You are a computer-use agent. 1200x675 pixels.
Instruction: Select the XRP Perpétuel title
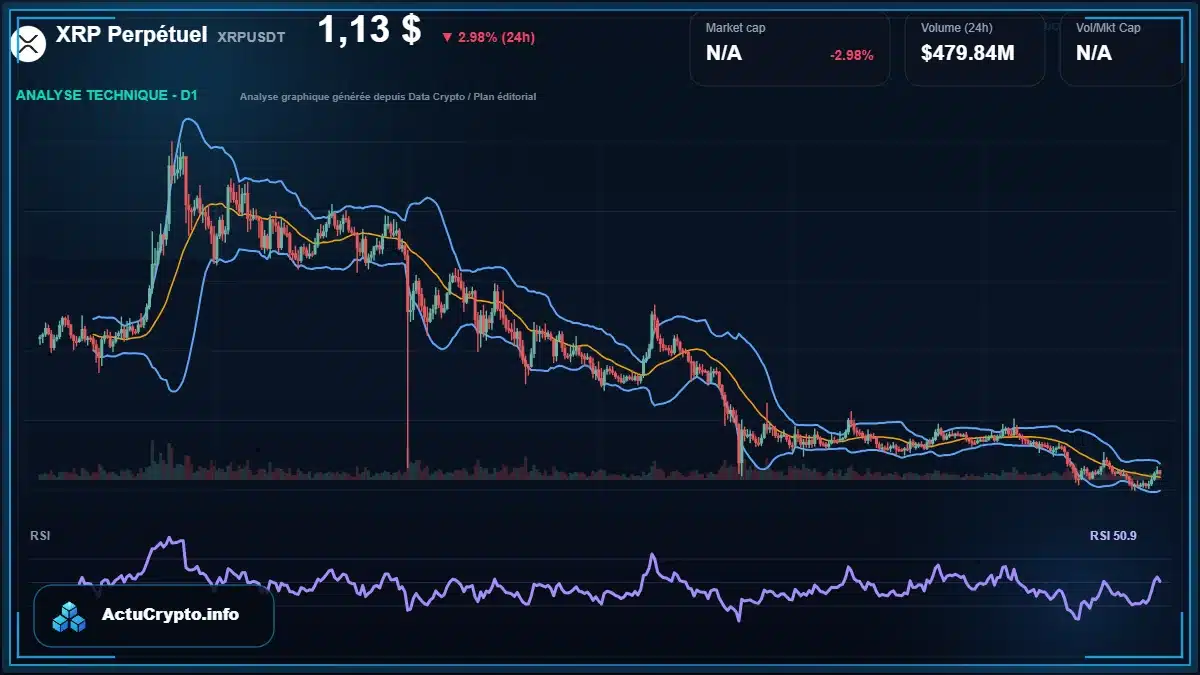[x=132, y=35]
